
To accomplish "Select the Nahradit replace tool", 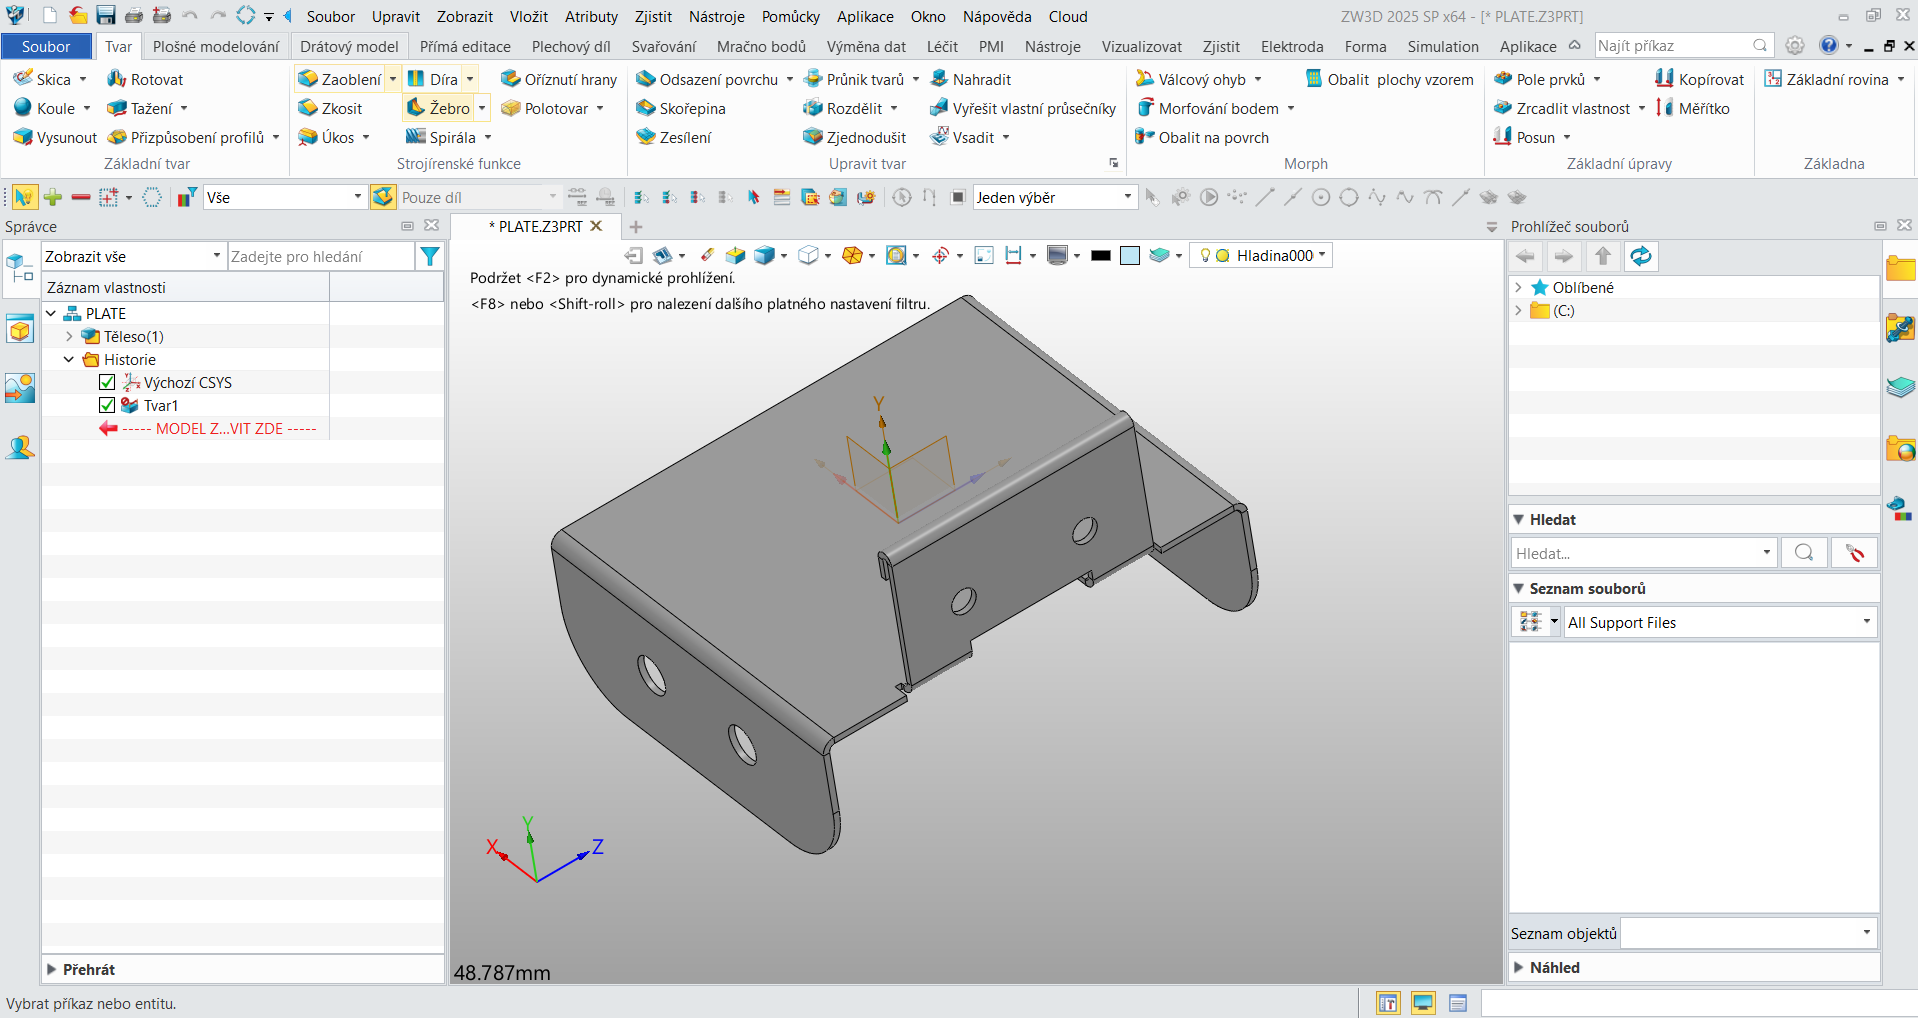I will (970, 79).
